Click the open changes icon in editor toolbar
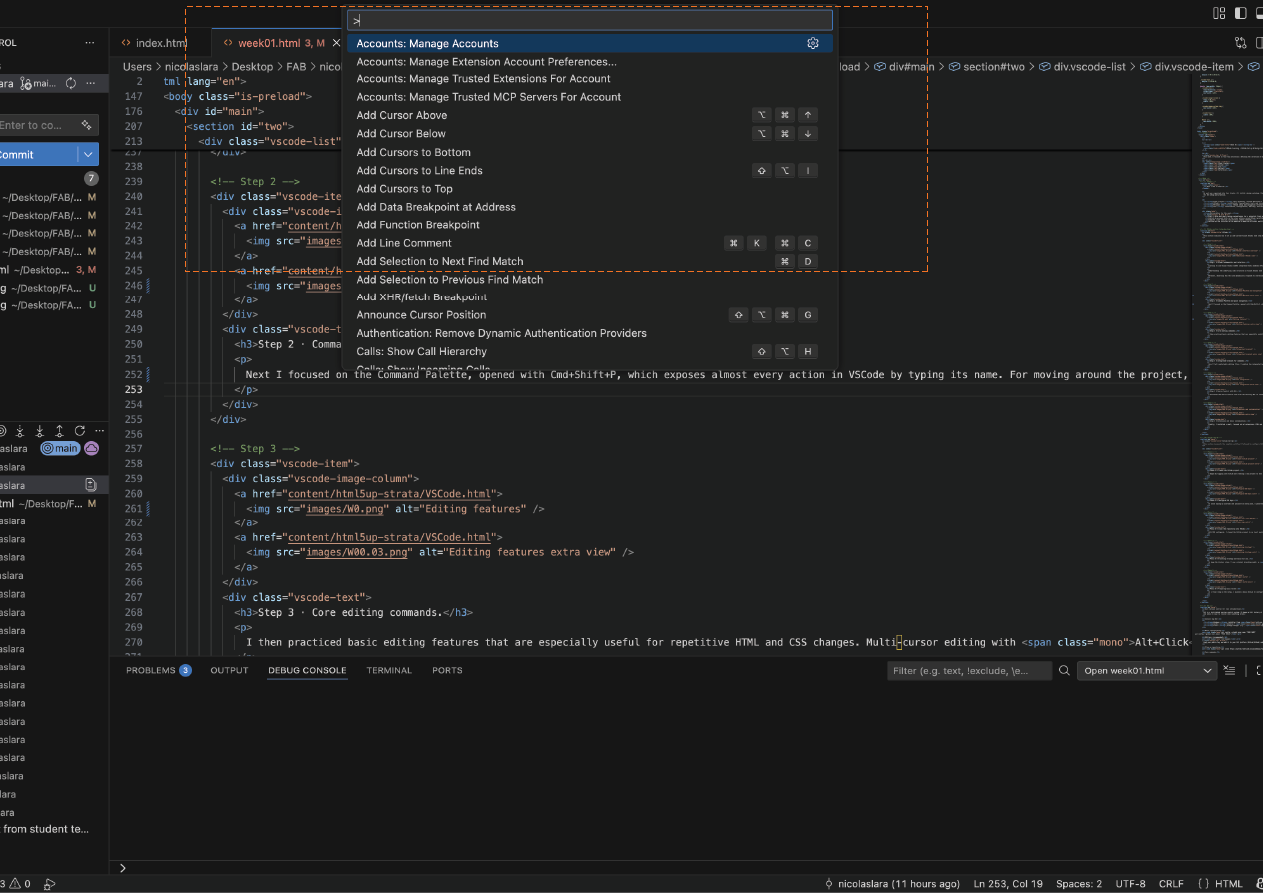Image resolution: width=1263 pixels, height=893 pixels. (1240, 43)
